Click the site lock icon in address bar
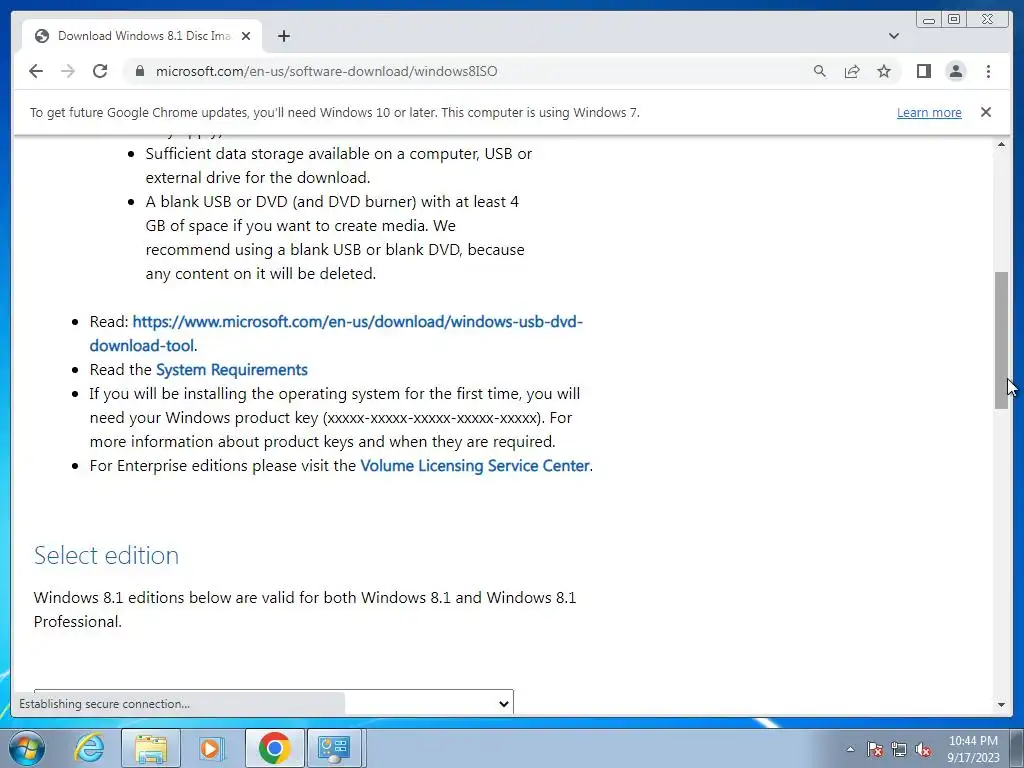The image size is (1024, 768). [x=140, y=71]
